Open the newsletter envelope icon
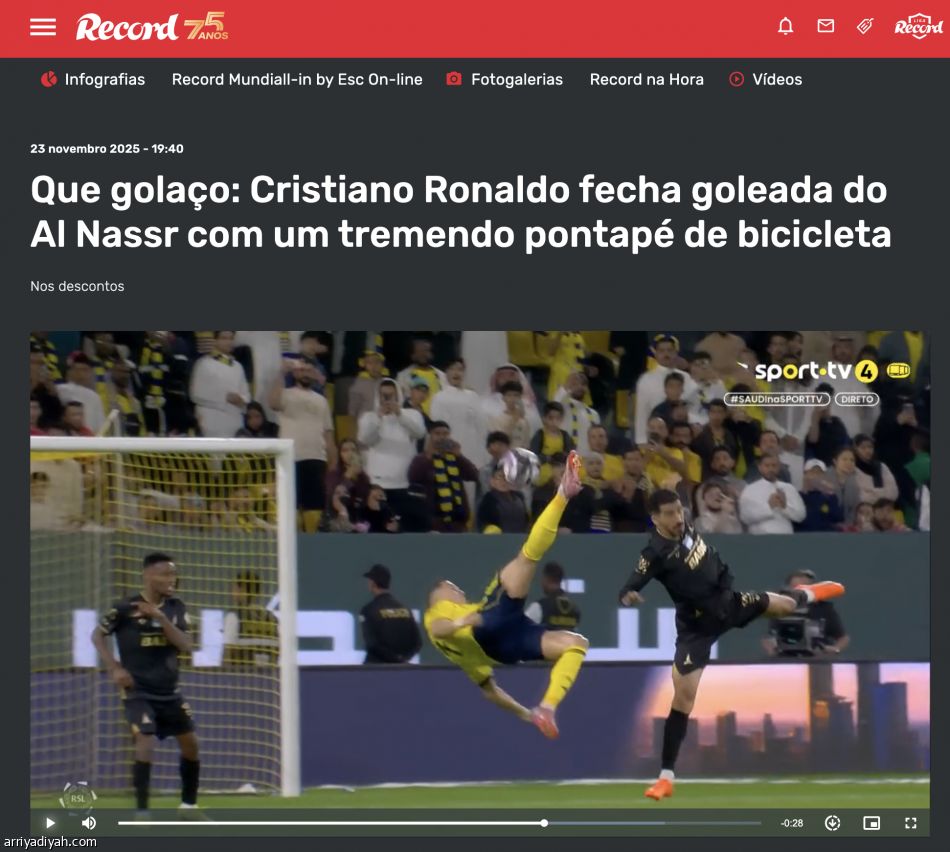Viewport: 950px width, 852px height. tap(825, 26)
